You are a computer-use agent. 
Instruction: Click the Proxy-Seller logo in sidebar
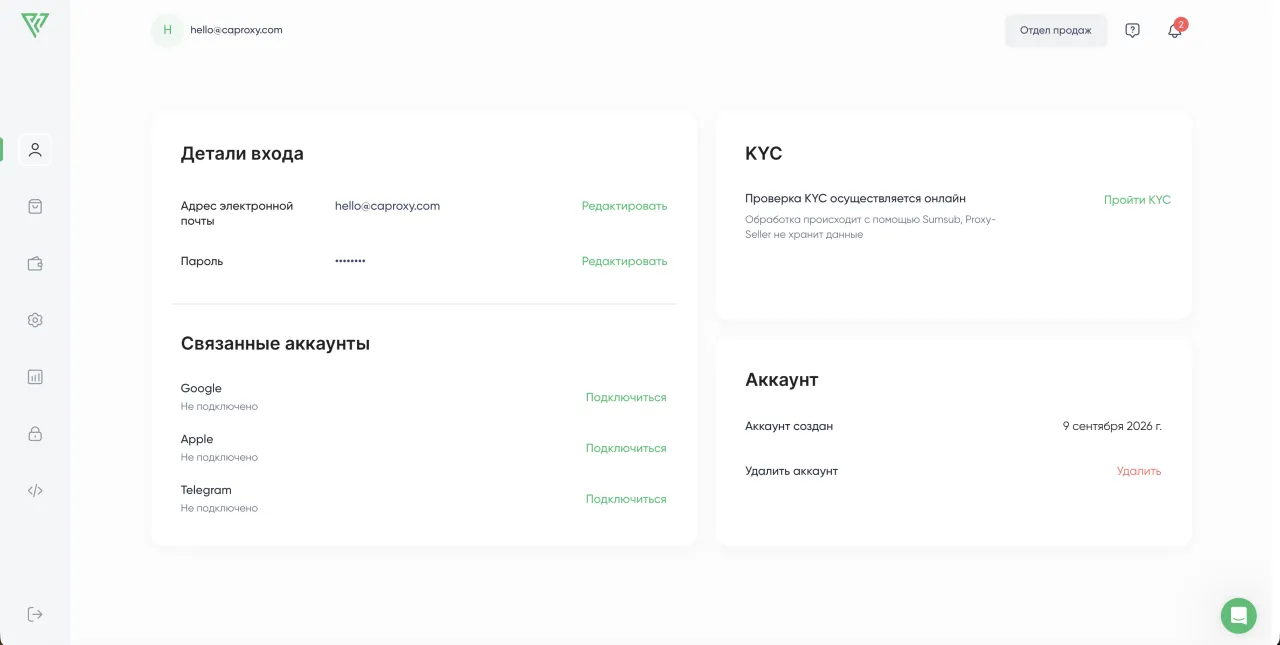pyautogui.click(x=35, y=25)
